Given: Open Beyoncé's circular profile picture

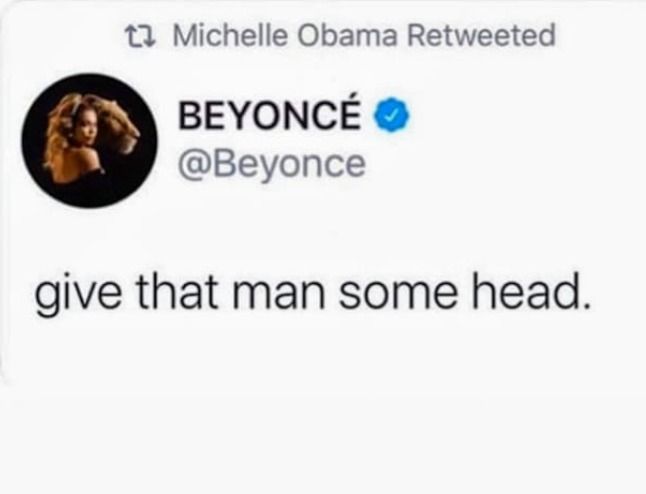Looking at the screenshot, I should [89, 140].
